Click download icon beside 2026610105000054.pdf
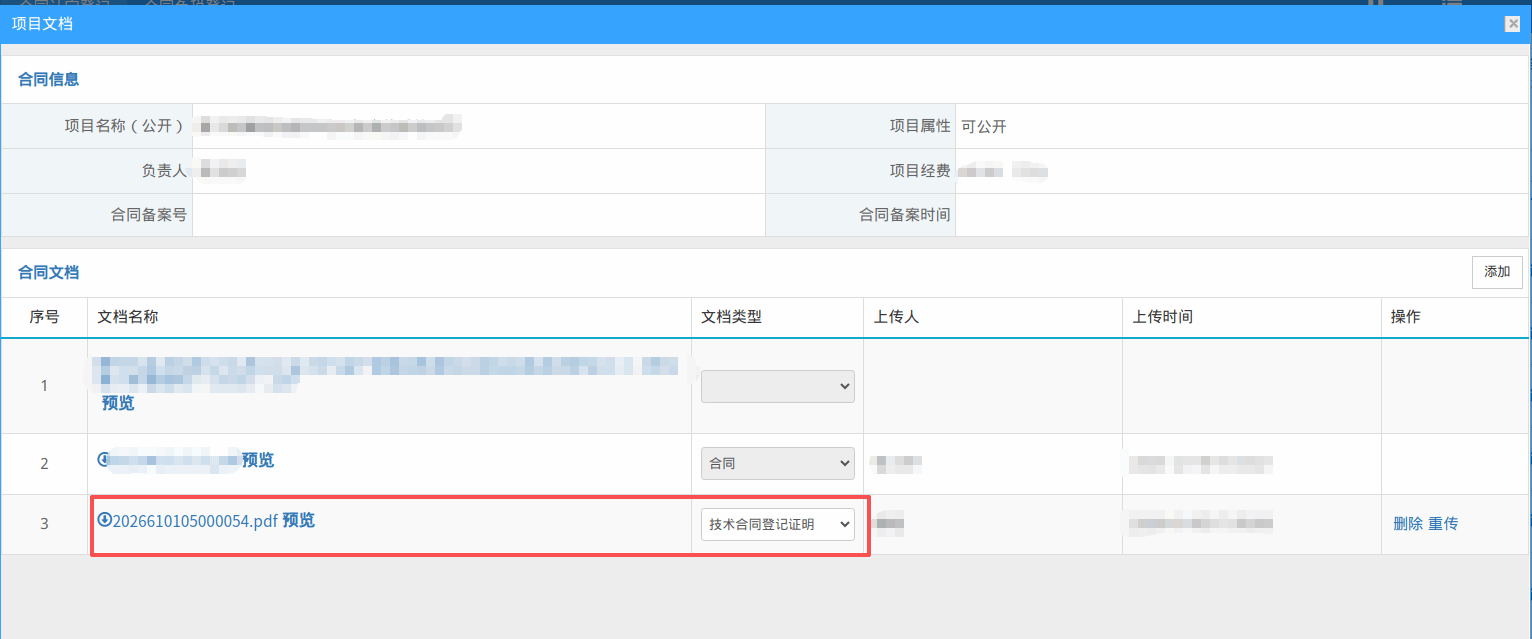Image resolution: width=1532 pixels, height=639 pixels. pyautogui.click(x=104, y=520)
